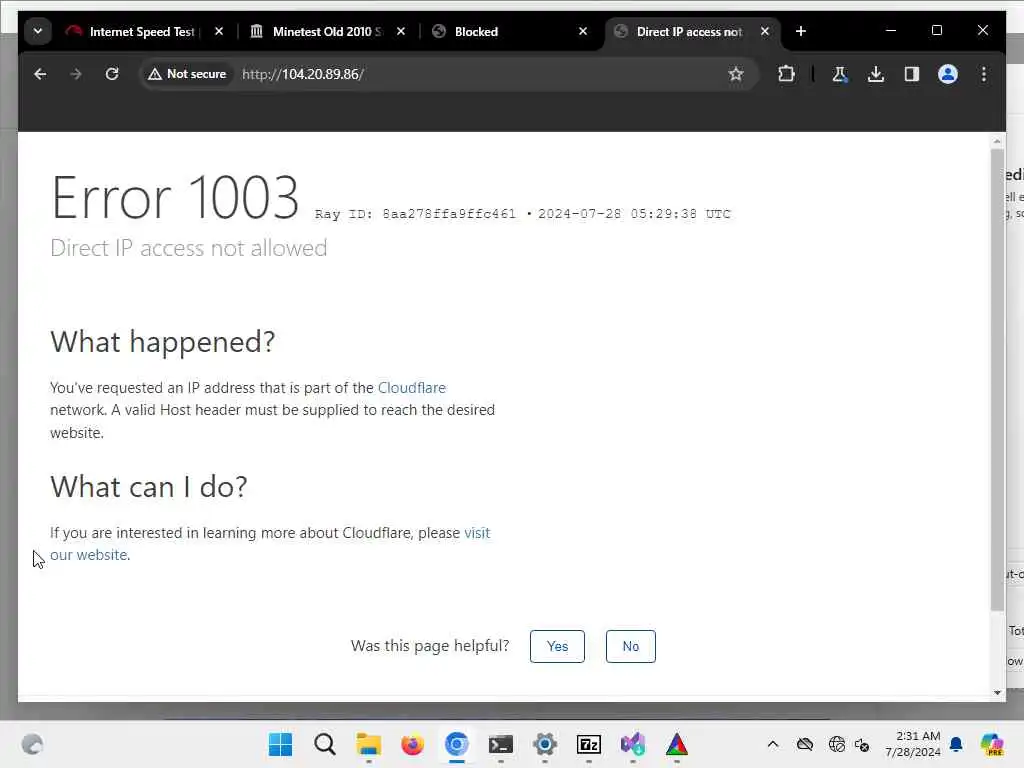Viewport: 1024px width, 768px height.
Task: Click the muted volume tray icon
Action: (862, 744)
